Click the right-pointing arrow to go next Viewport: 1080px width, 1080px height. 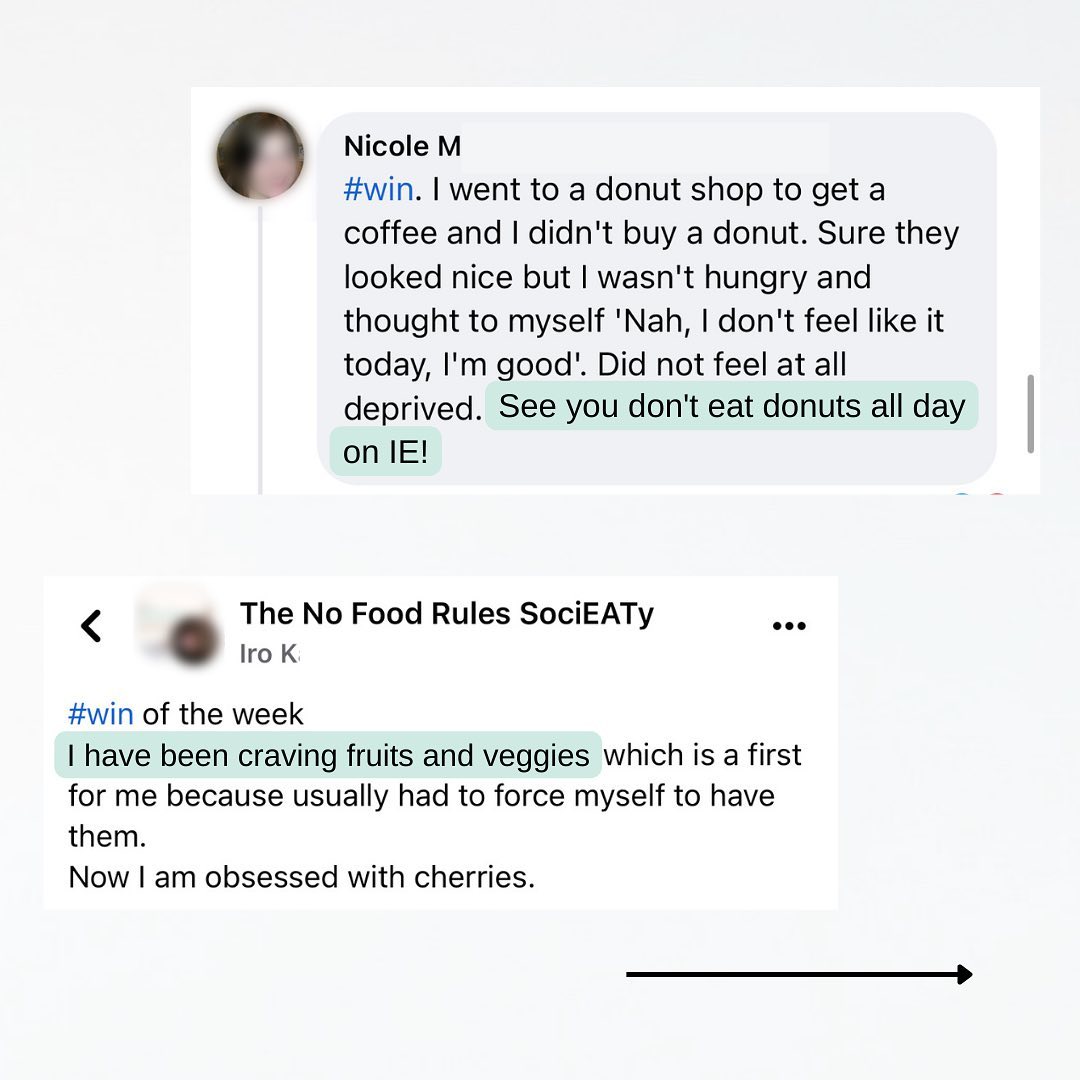800,974
